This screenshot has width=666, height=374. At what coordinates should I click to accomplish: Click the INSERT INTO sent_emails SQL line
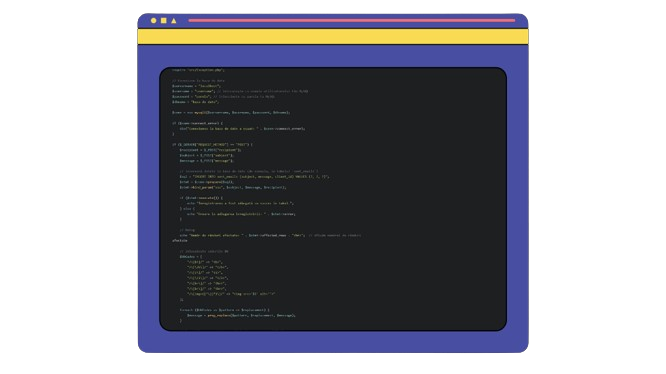pos(254,177)
